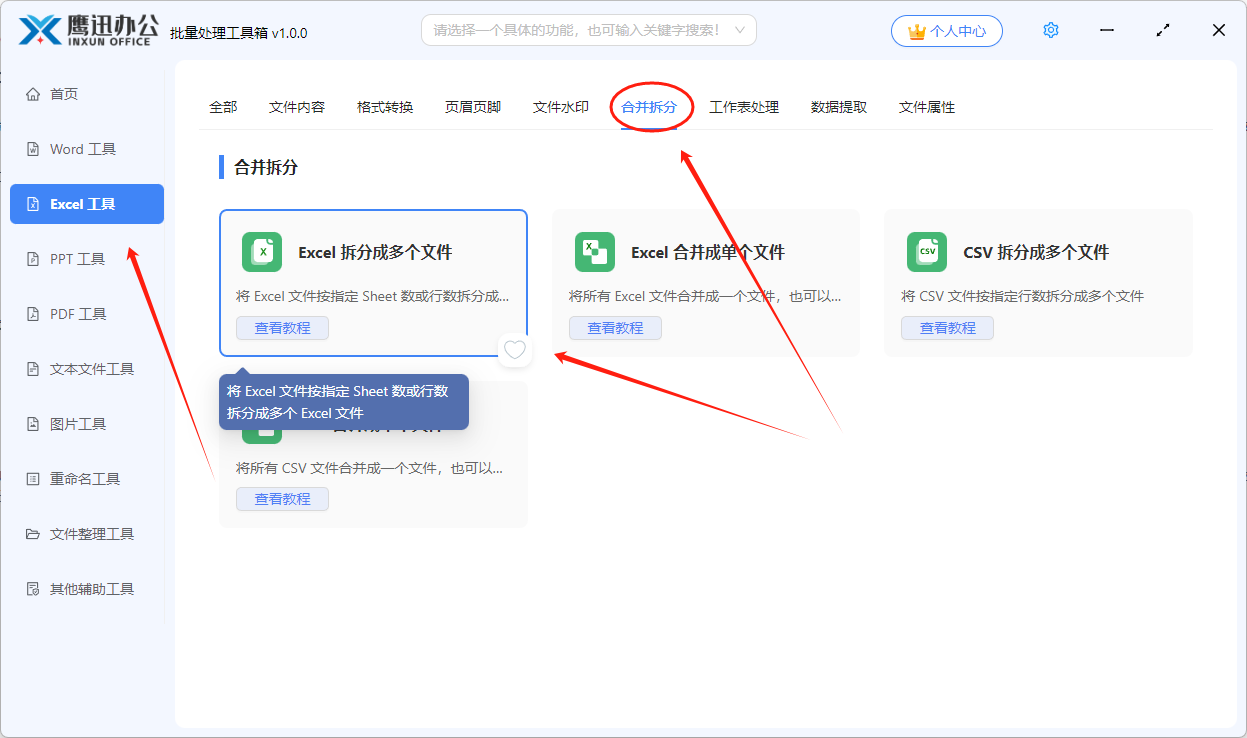
Task: Switch to the 工作表处理 tab
Action: click(744, 107)
